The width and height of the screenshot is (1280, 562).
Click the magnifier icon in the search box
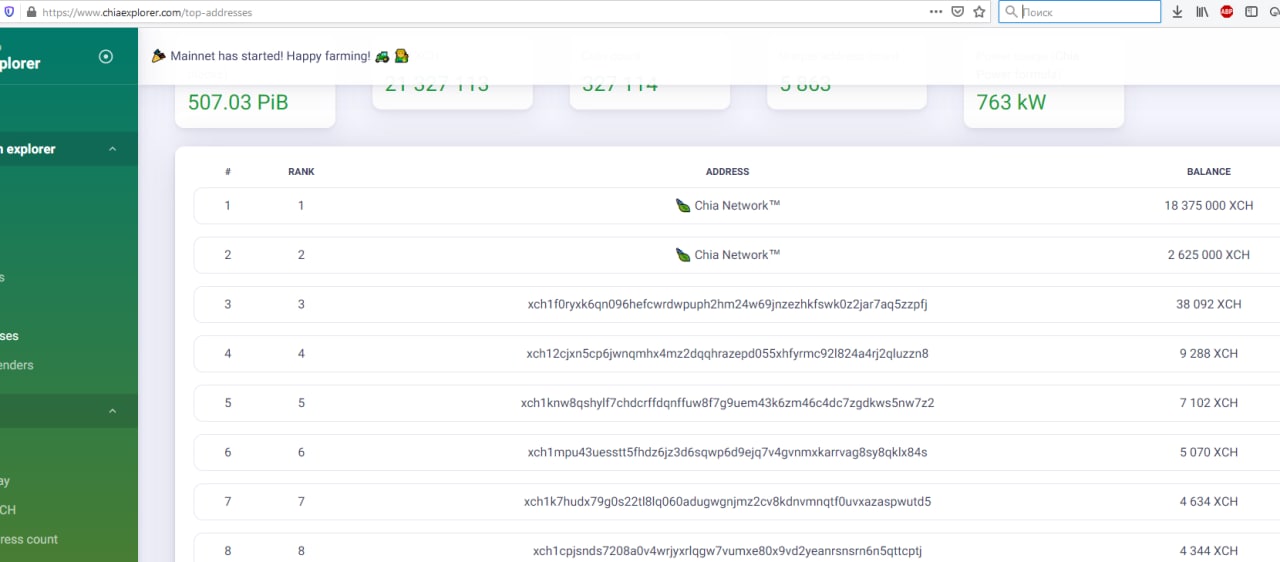coord(1011,12)
